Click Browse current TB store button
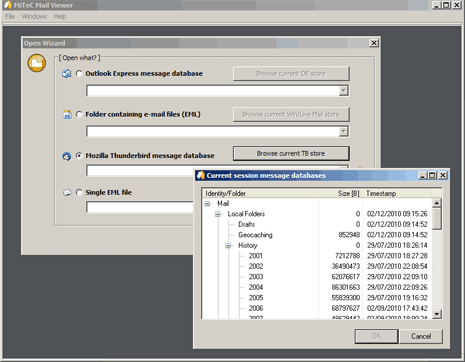 [x=291, y=153]
